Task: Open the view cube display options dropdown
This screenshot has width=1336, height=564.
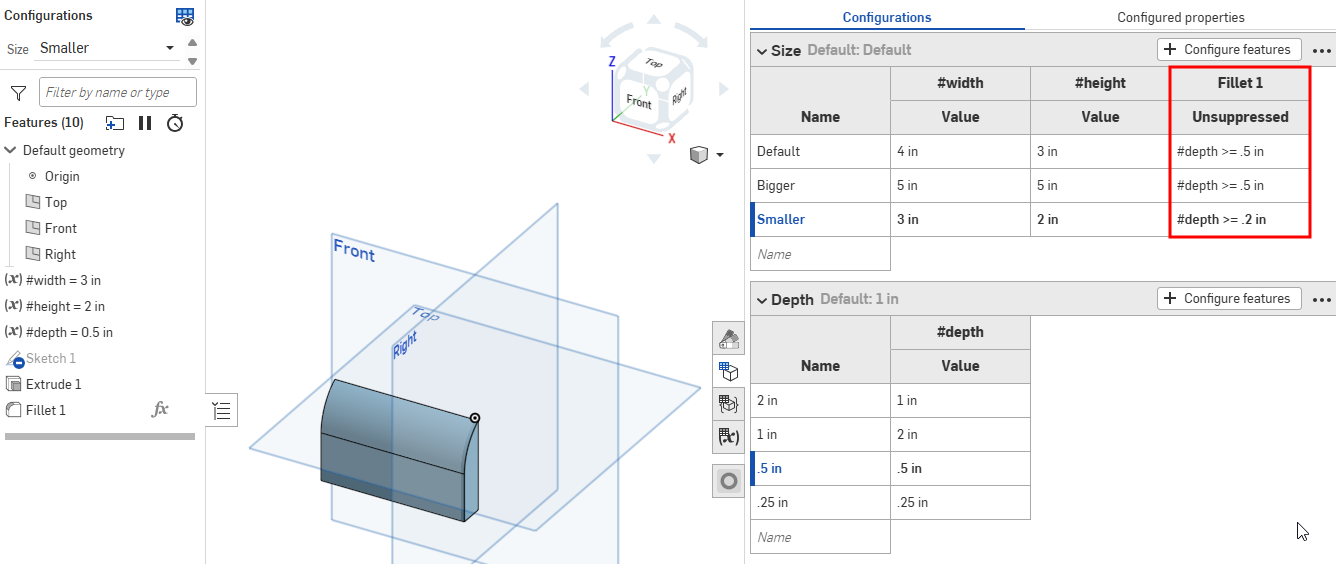Action: coord(719,155)
